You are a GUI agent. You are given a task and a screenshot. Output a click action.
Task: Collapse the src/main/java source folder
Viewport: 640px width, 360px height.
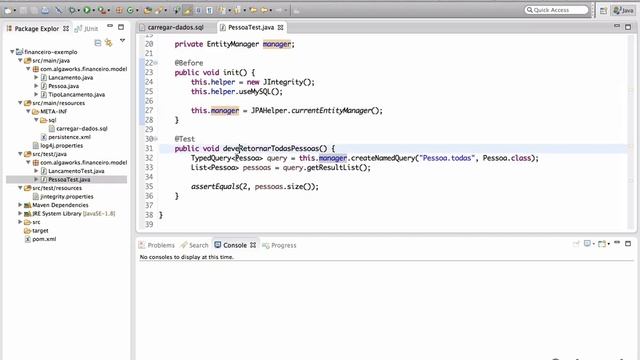pyautogui.click(x=20, y=60)
